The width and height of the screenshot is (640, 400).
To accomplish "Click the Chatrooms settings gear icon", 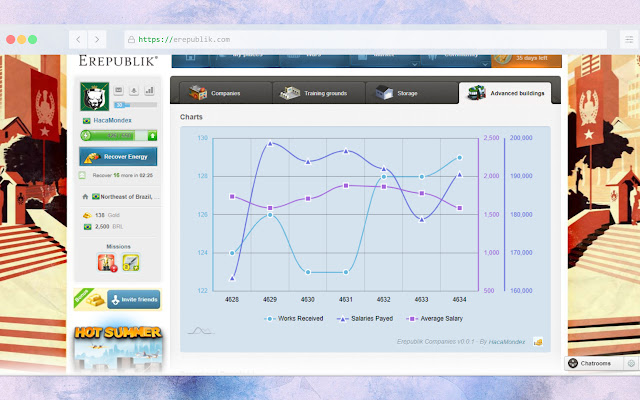I will [630, 363].
